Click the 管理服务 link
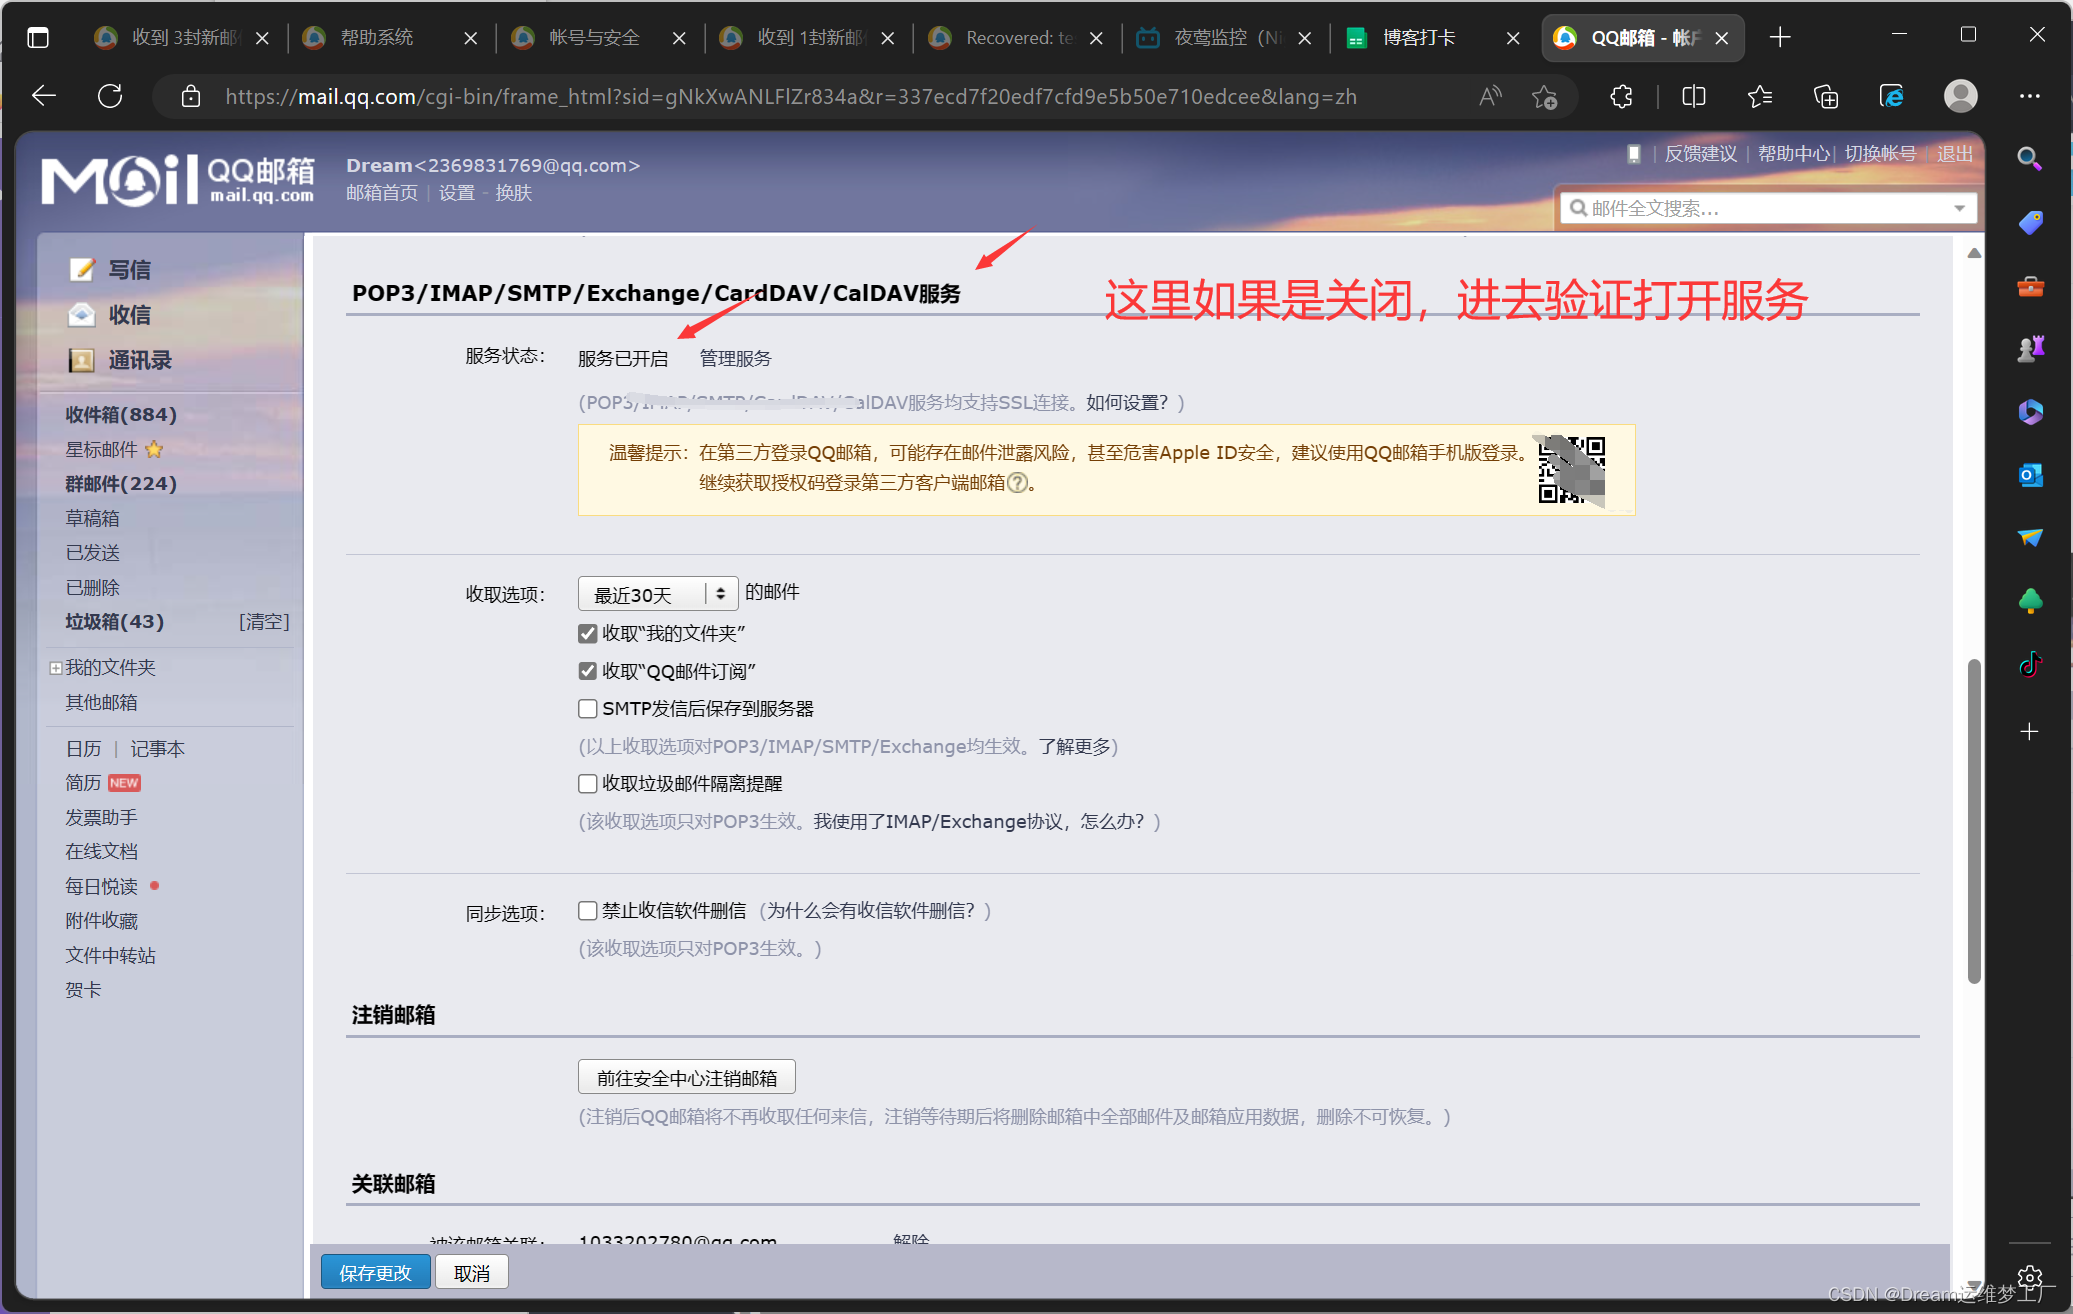The width and height of the screenshot is (2073, 1314). tap(735, 358)
